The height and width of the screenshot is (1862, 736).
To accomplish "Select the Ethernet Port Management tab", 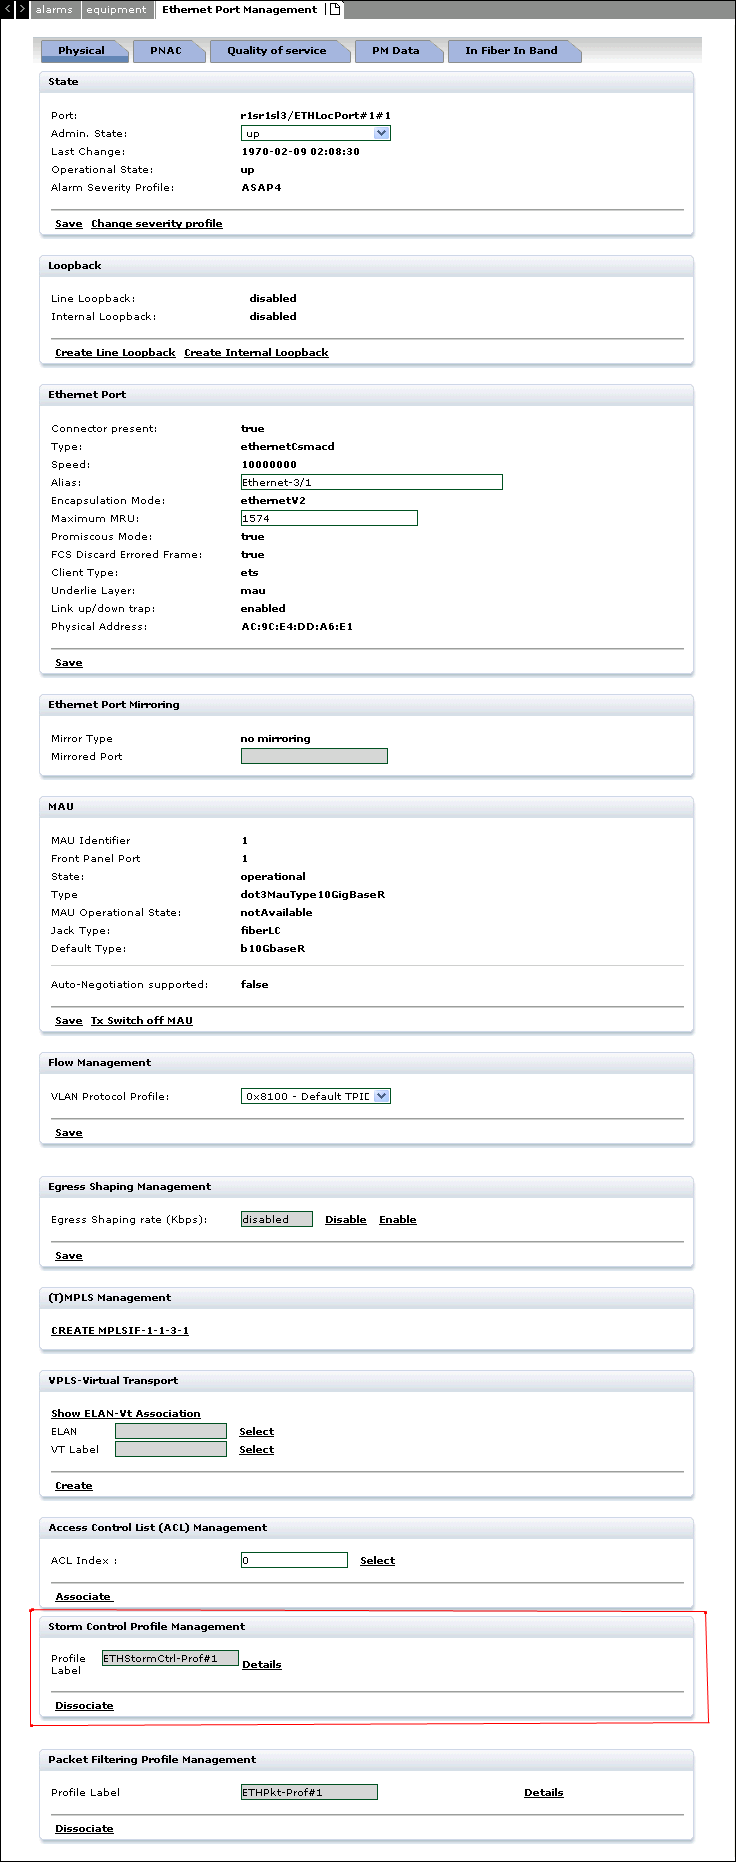I will 240,10.
